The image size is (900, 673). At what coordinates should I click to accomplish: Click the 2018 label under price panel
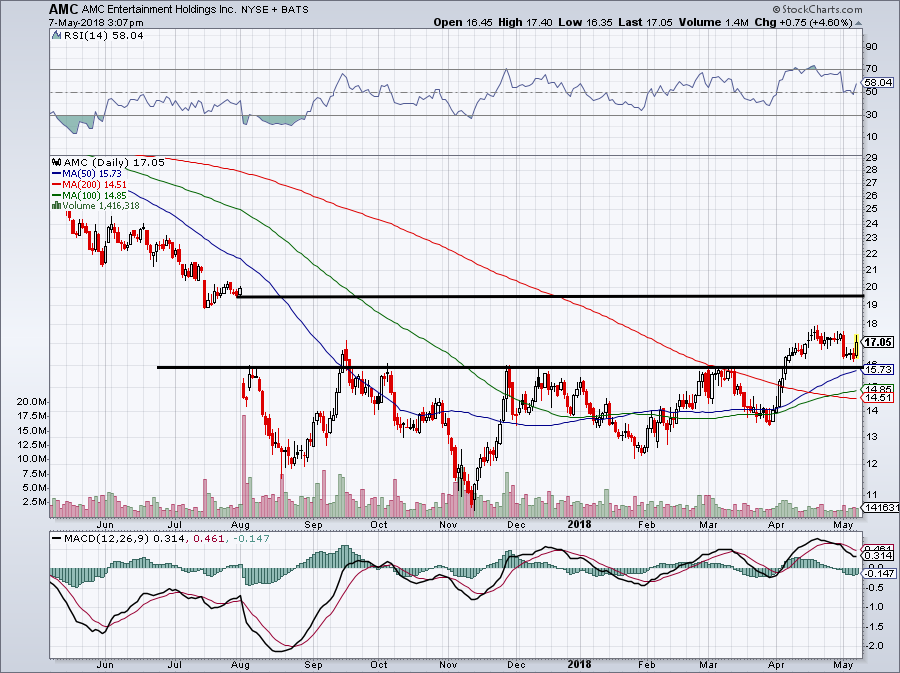(579, 524)
